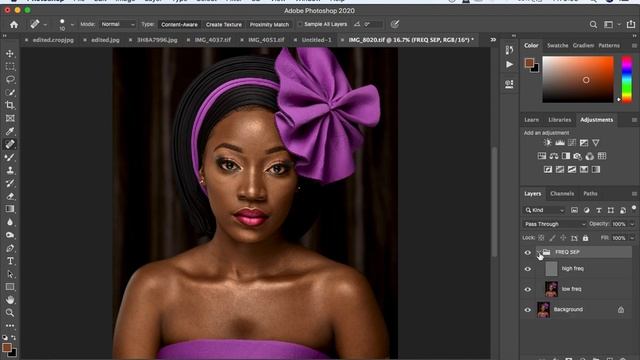The width and height of the screenshot is (640, 360).
Task: Hide the Background layer
Action: (x=527, y=310)
